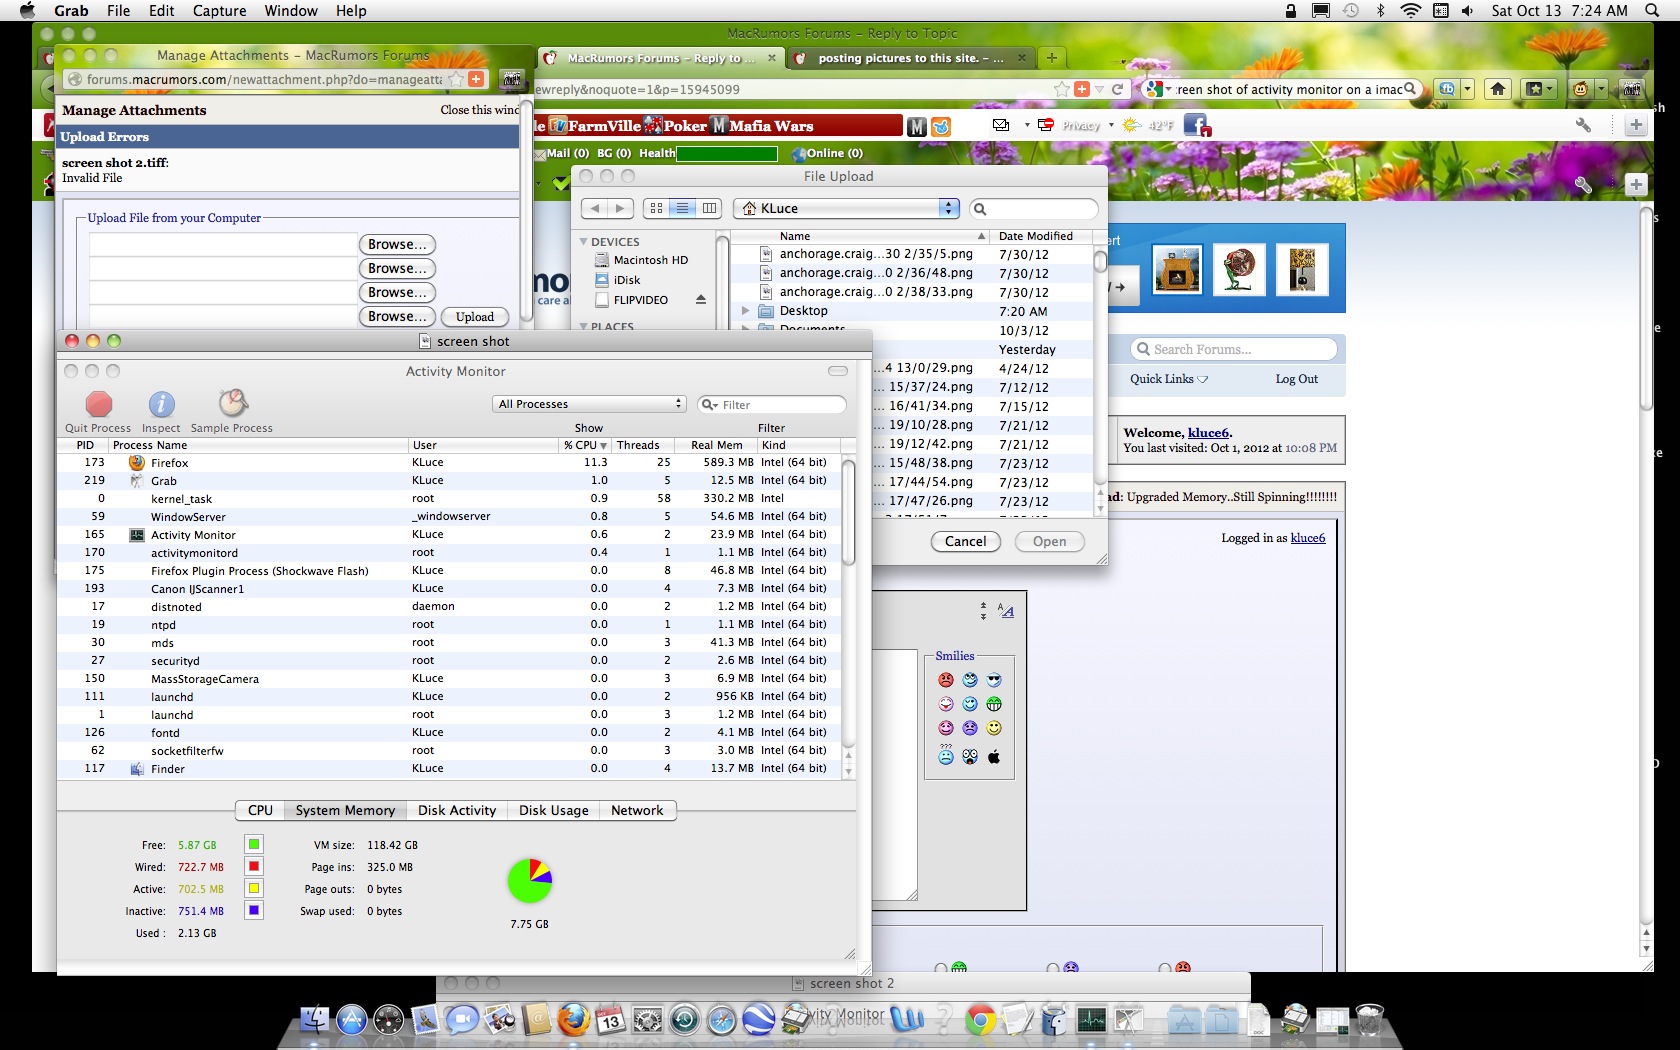Click the Log Out link
Screen dimensions: 1680x1050
pos(1296,379)
